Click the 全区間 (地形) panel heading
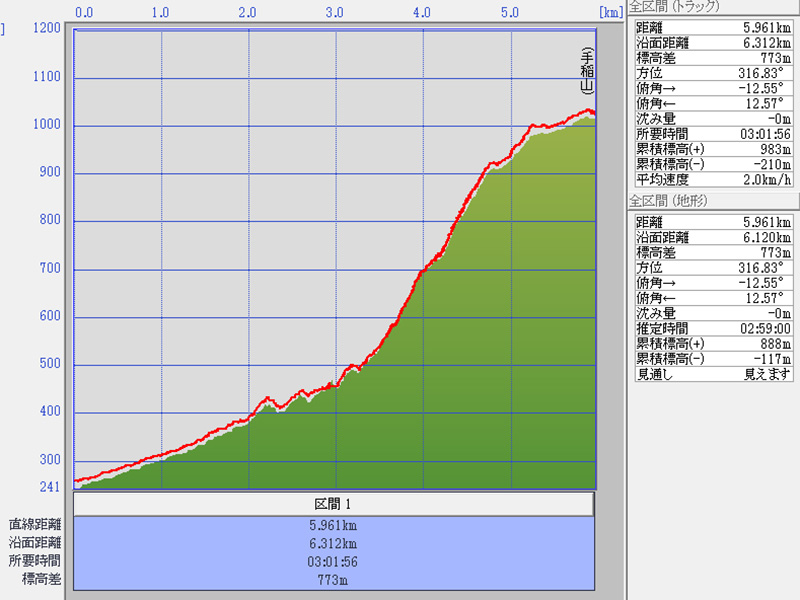The width and height of the screenshot is (800, 600). pos(681,200)
